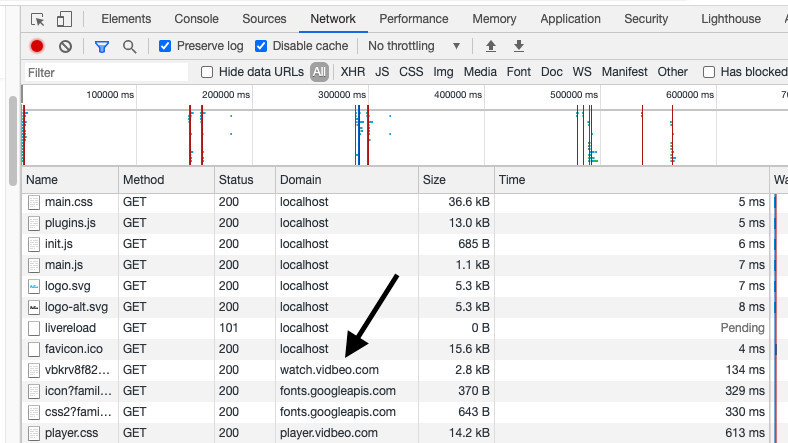This screenshot has height=443, width=788.
Task: Click the import HAR upload arrow icon
Action: click(491, 46)
